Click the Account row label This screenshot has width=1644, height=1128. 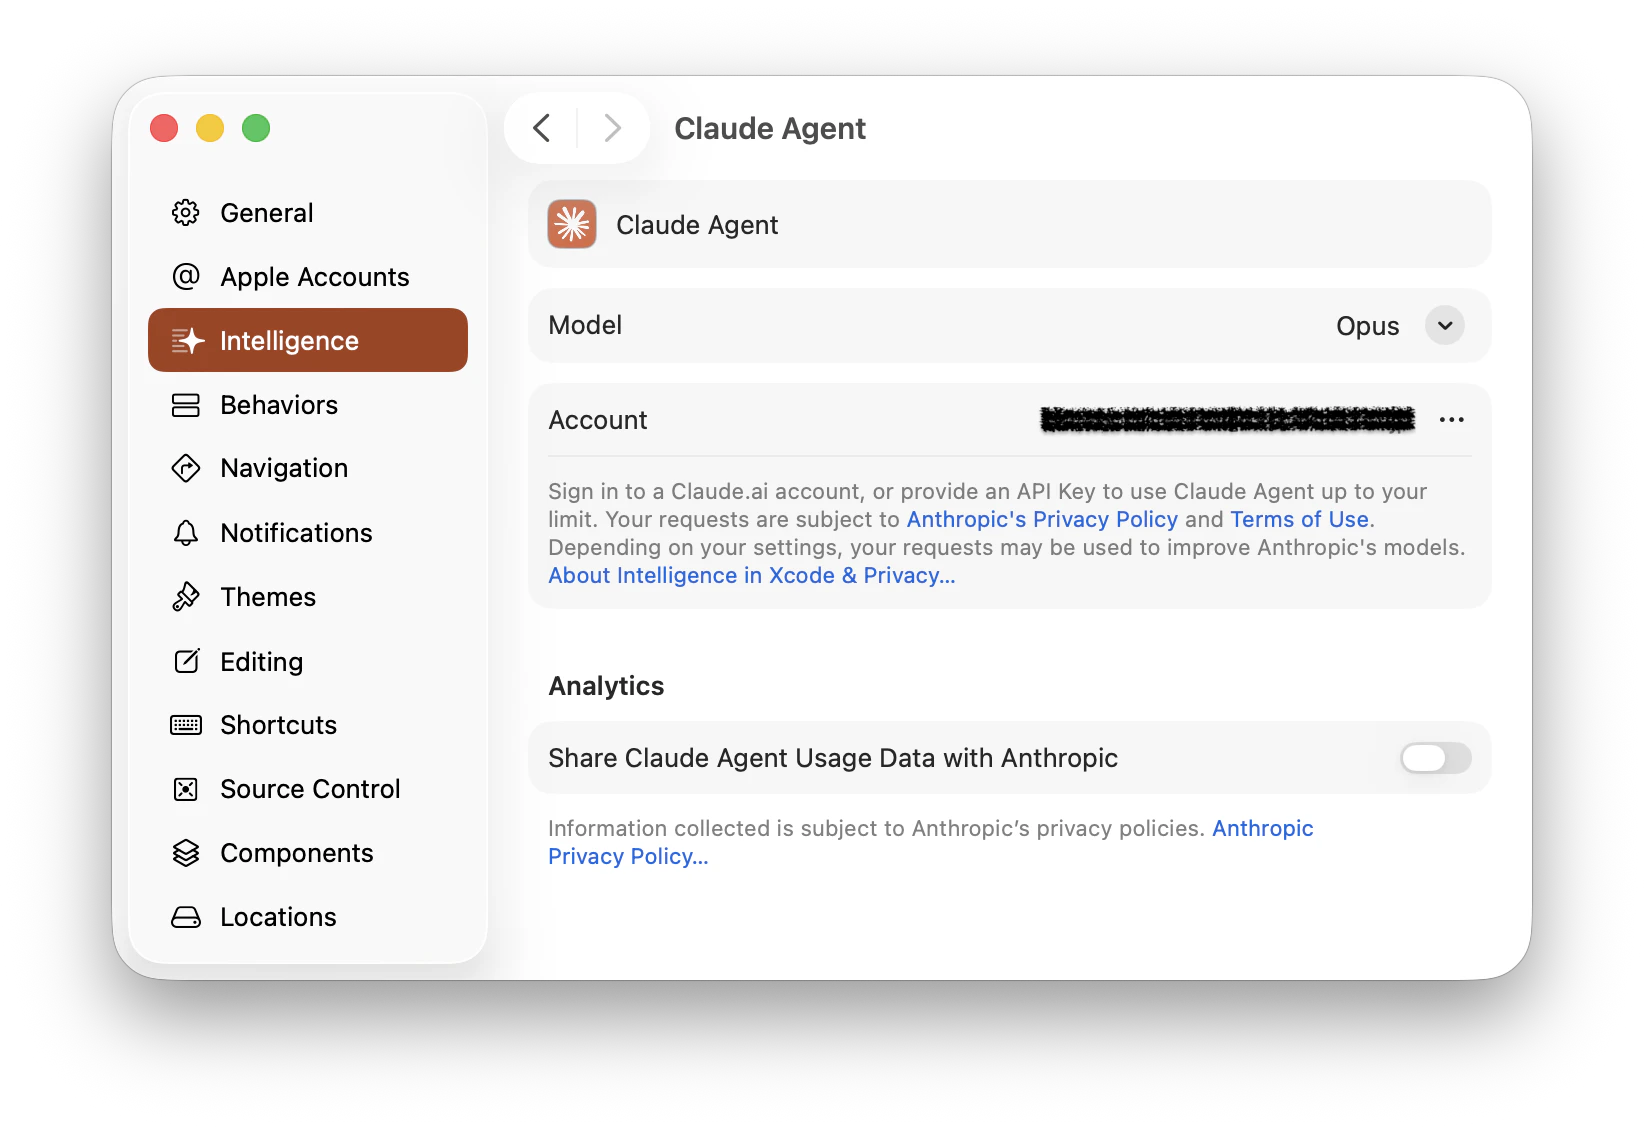tap(598, 420)
